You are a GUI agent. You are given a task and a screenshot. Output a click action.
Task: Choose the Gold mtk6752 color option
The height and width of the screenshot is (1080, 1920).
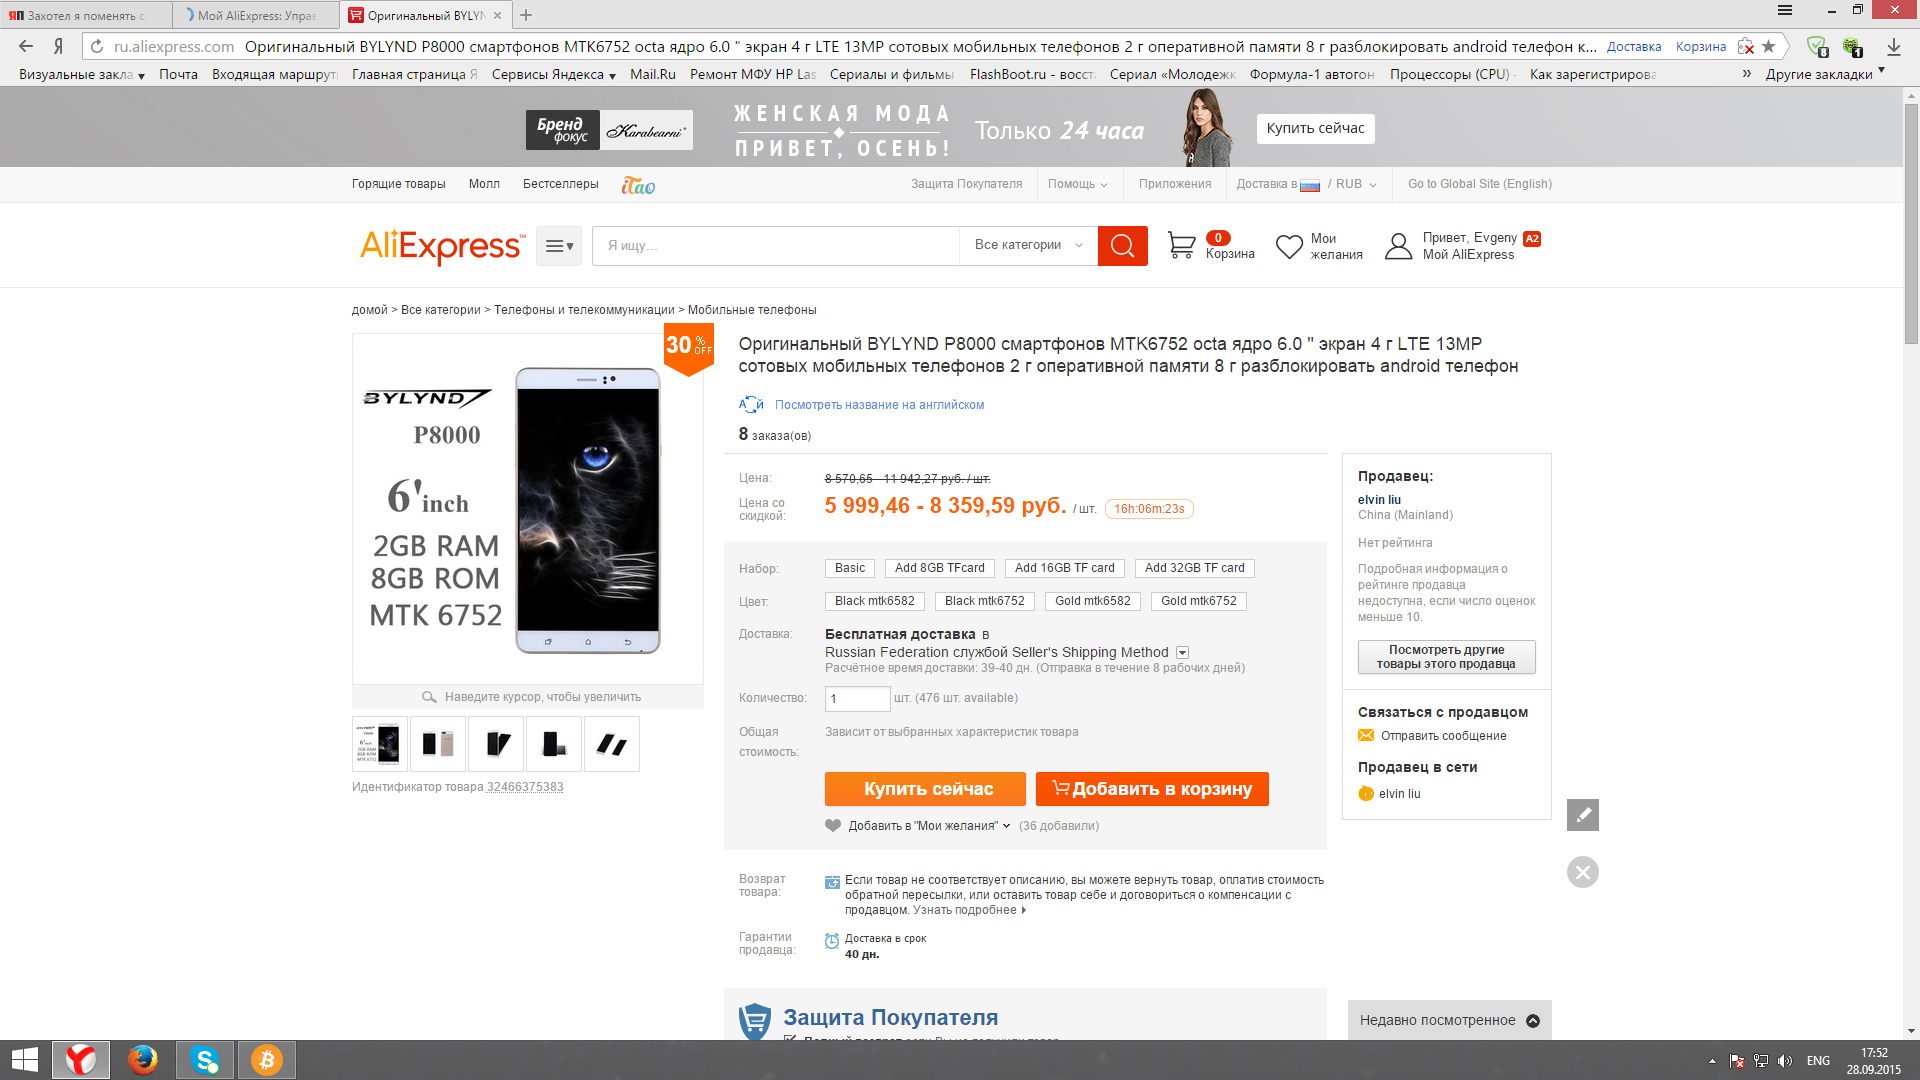click(1199, 601)
